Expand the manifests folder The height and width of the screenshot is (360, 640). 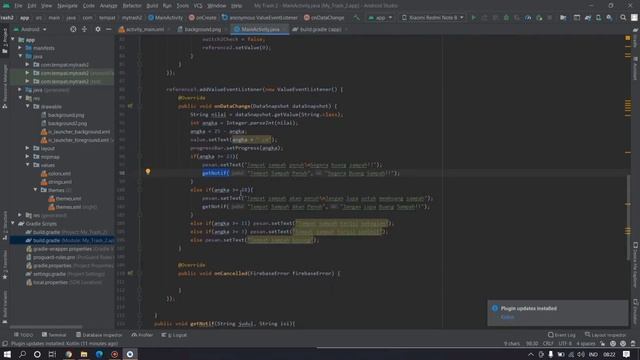[20, 48]
